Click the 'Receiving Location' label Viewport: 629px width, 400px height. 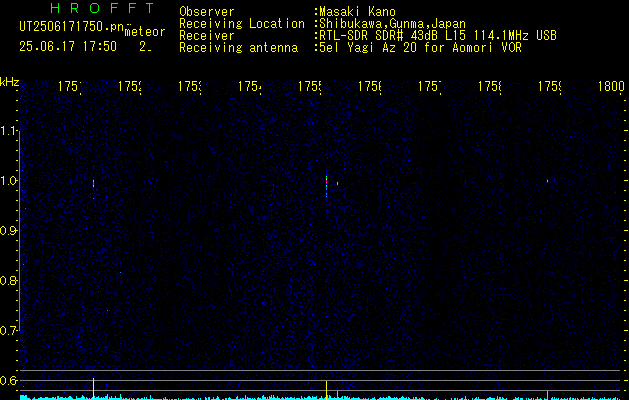(242, 24)
